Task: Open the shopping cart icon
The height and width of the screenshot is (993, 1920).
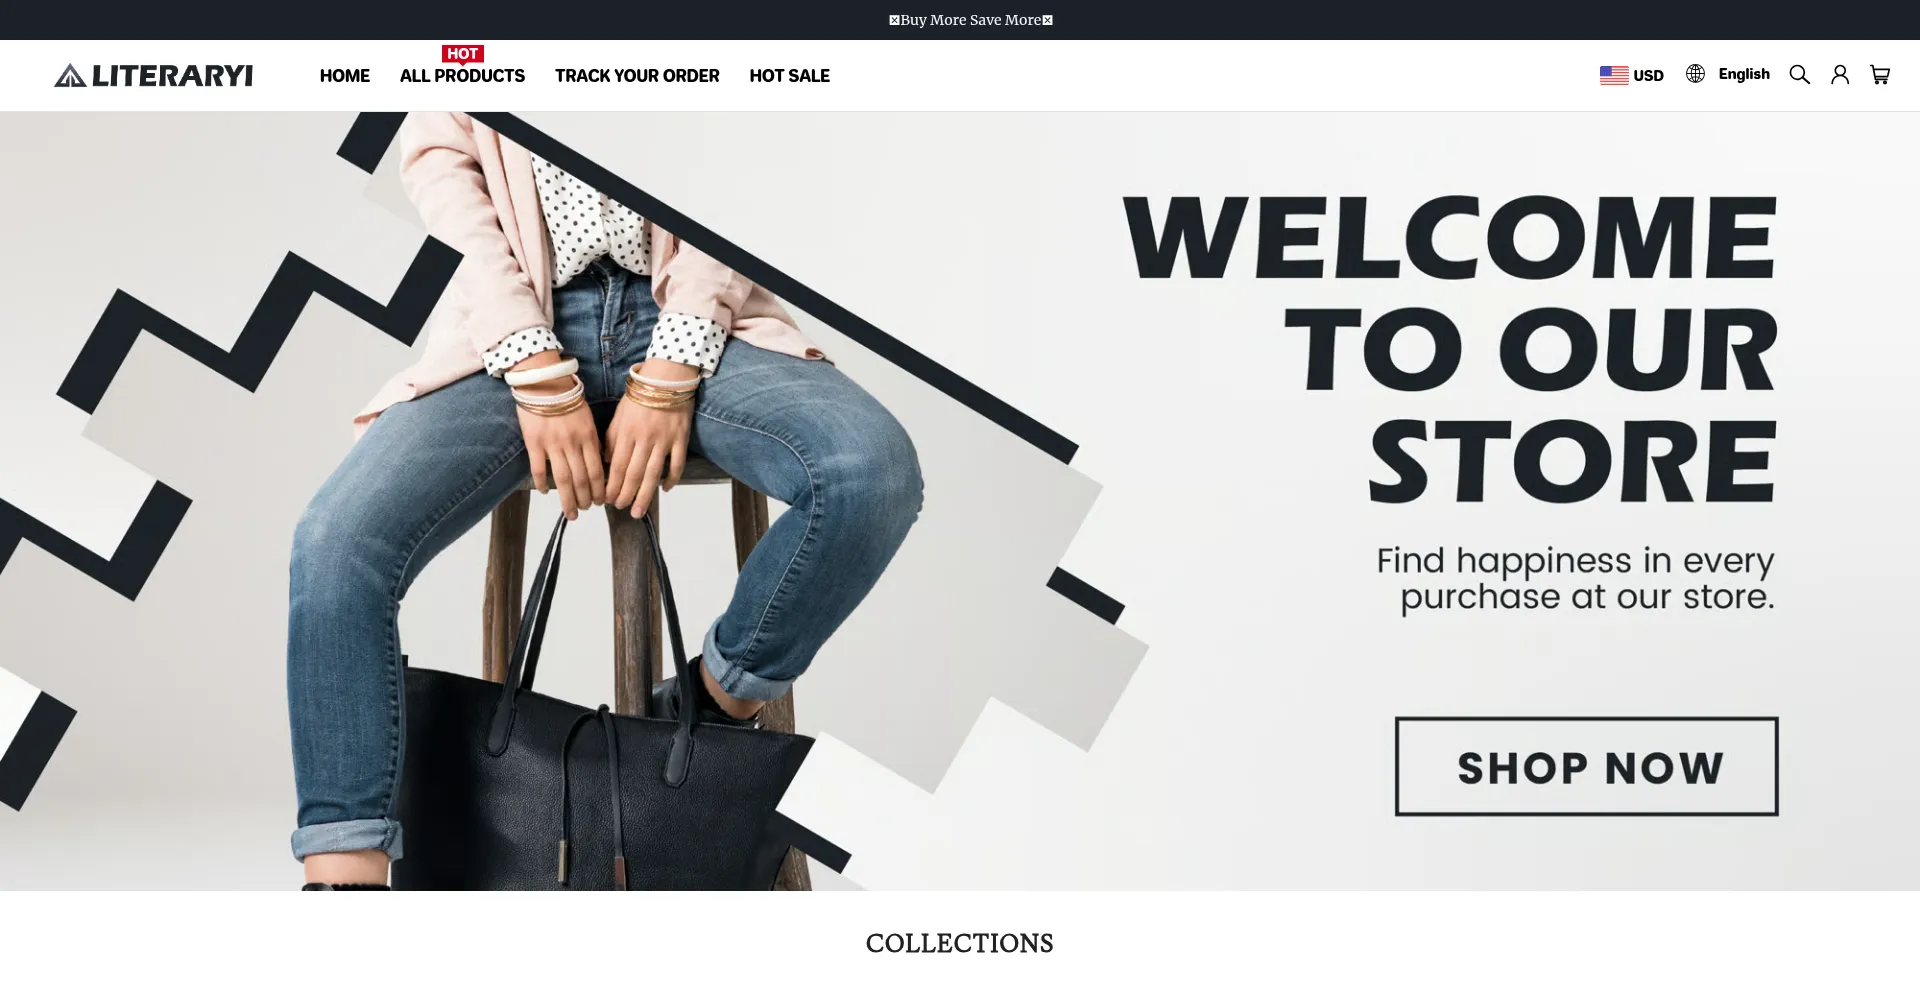Action: point(1880,75)
